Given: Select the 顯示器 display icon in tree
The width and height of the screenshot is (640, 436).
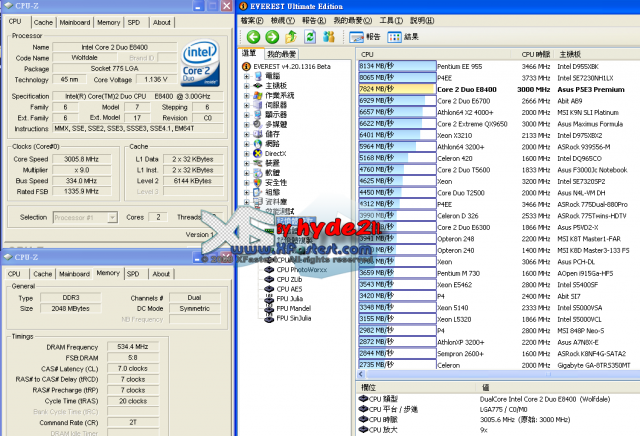Looking at the screenshot, I should tap(258, 115).
